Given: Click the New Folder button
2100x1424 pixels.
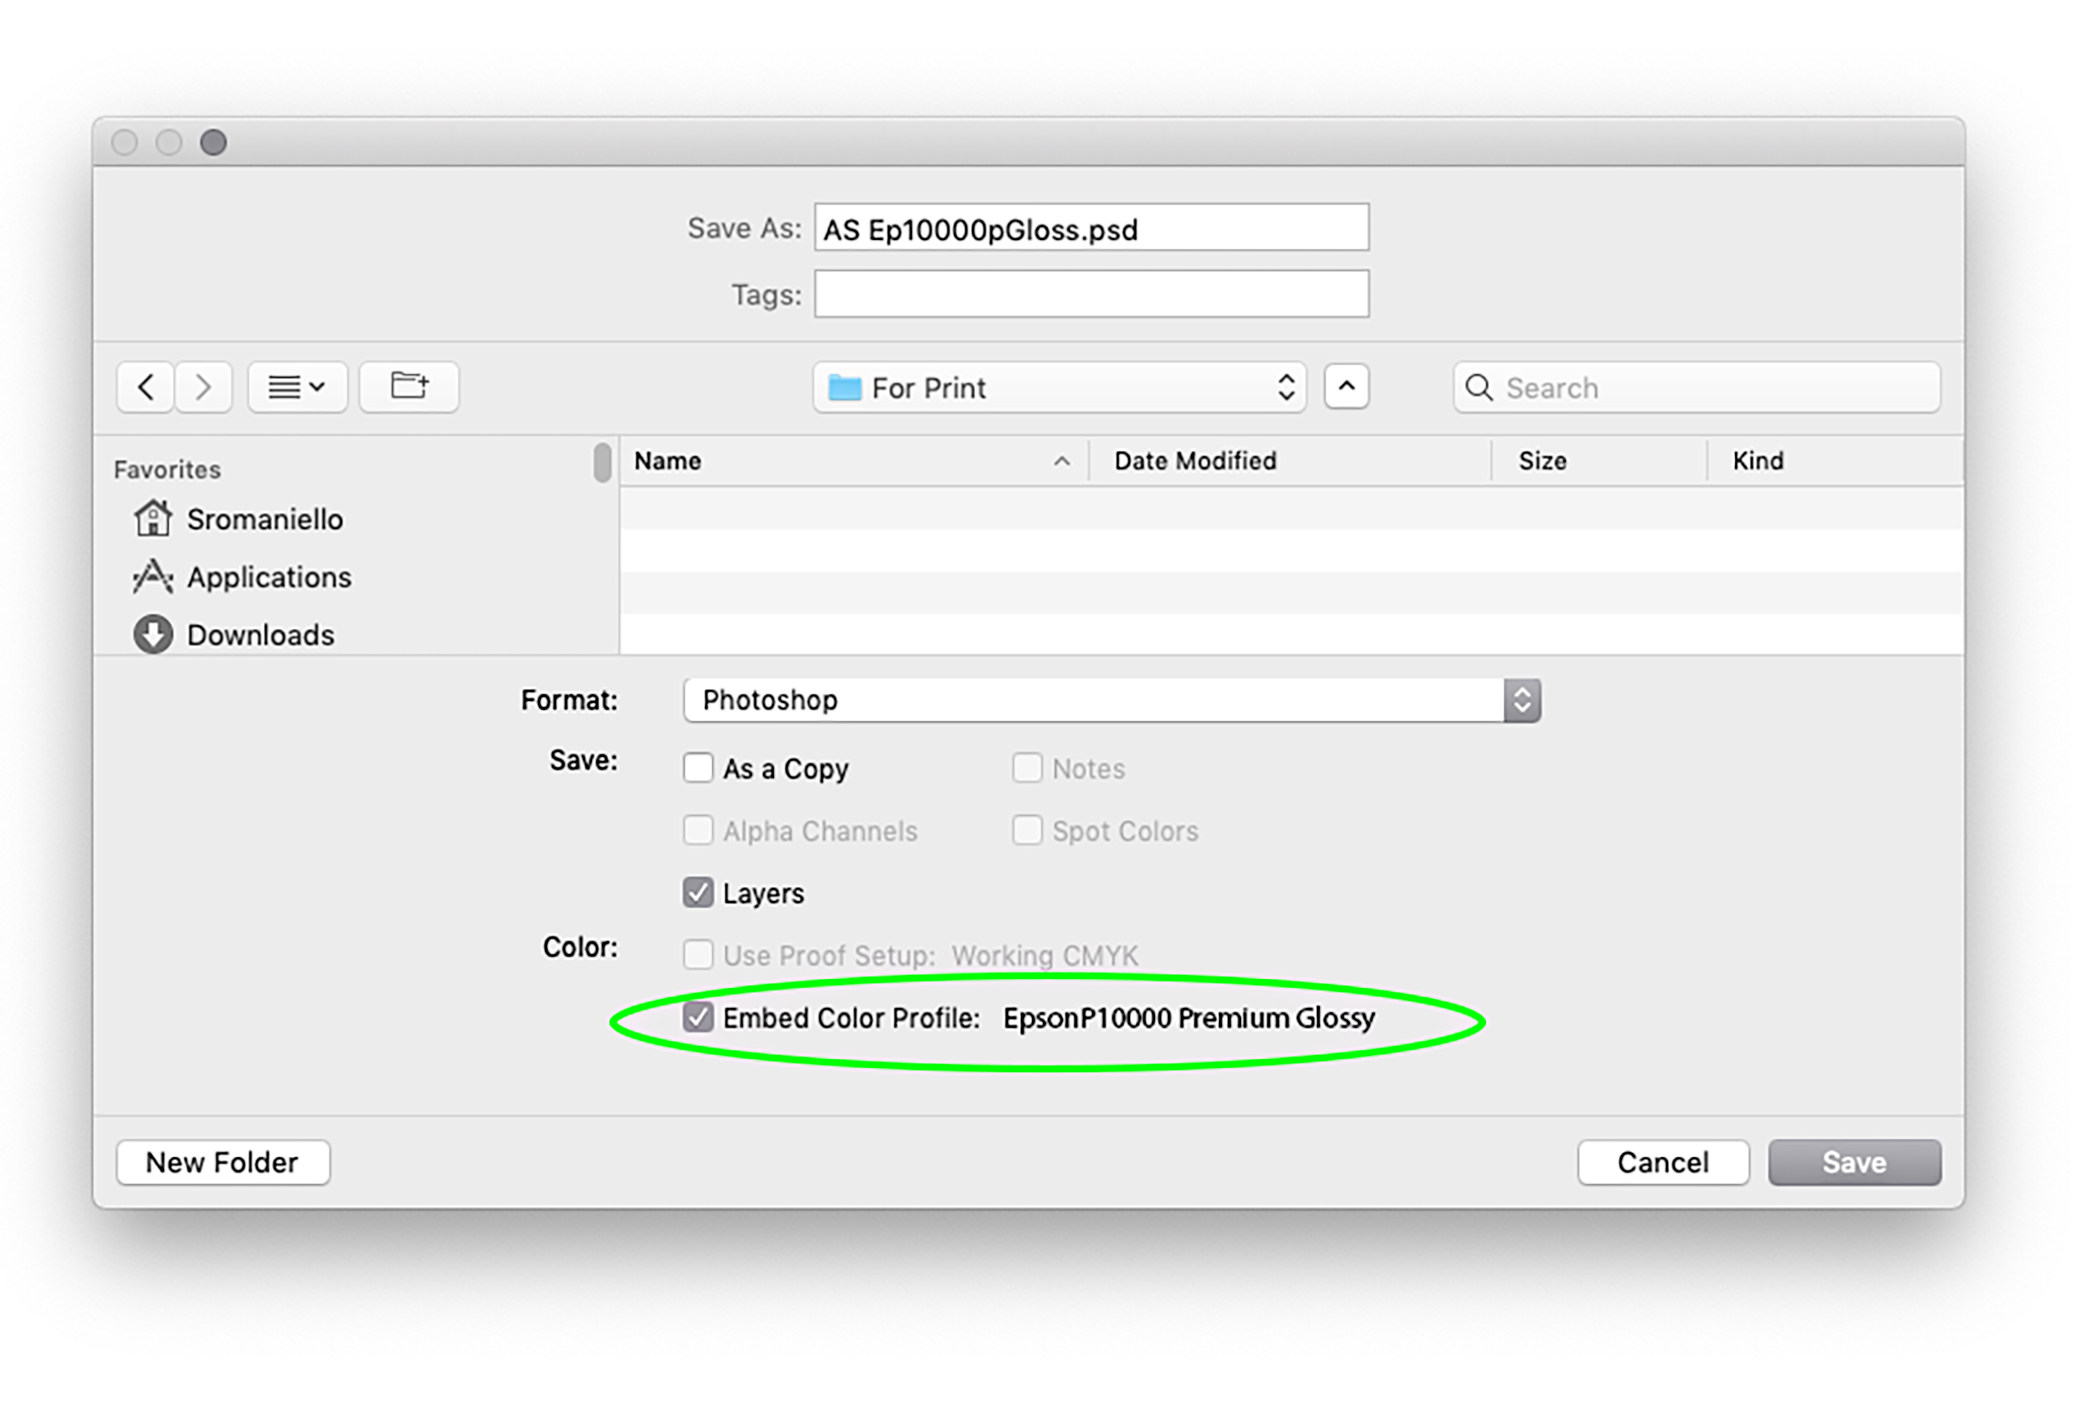Looking at the screenshot, I should tap(222, 1162).
